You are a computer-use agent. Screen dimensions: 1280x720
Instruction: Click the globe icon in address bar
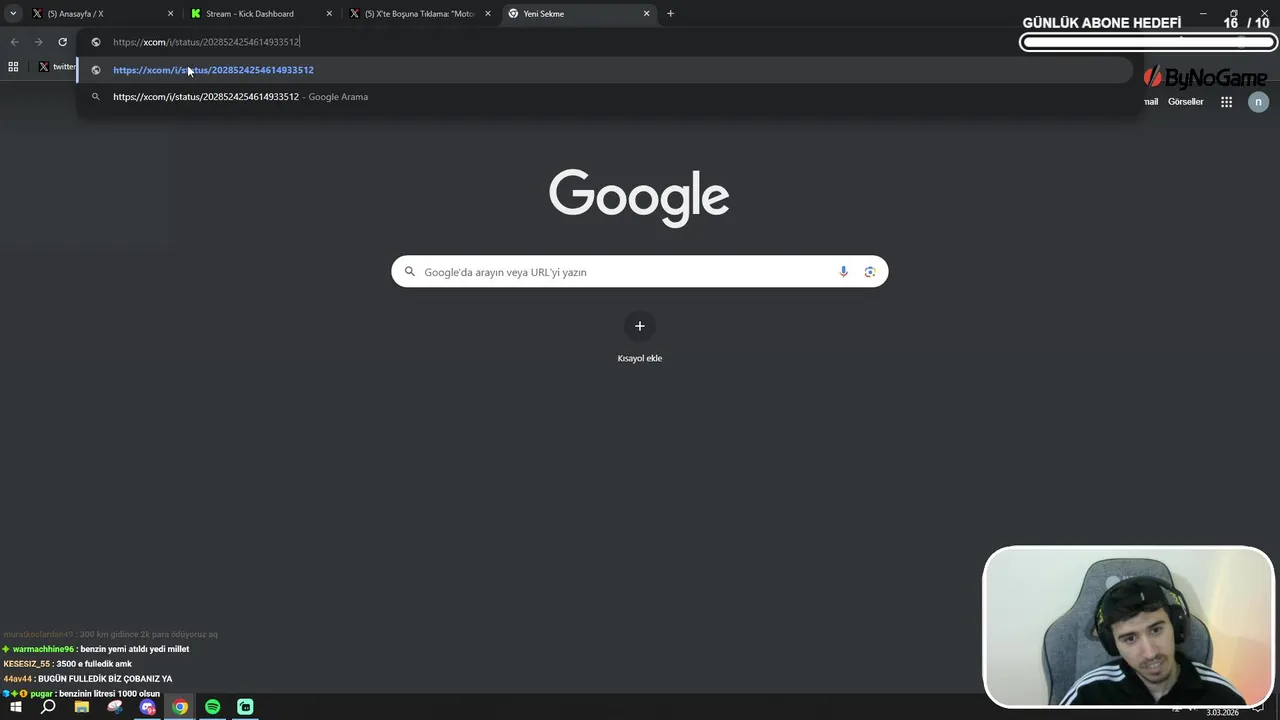pyautogui.click(x=96, y=42)
